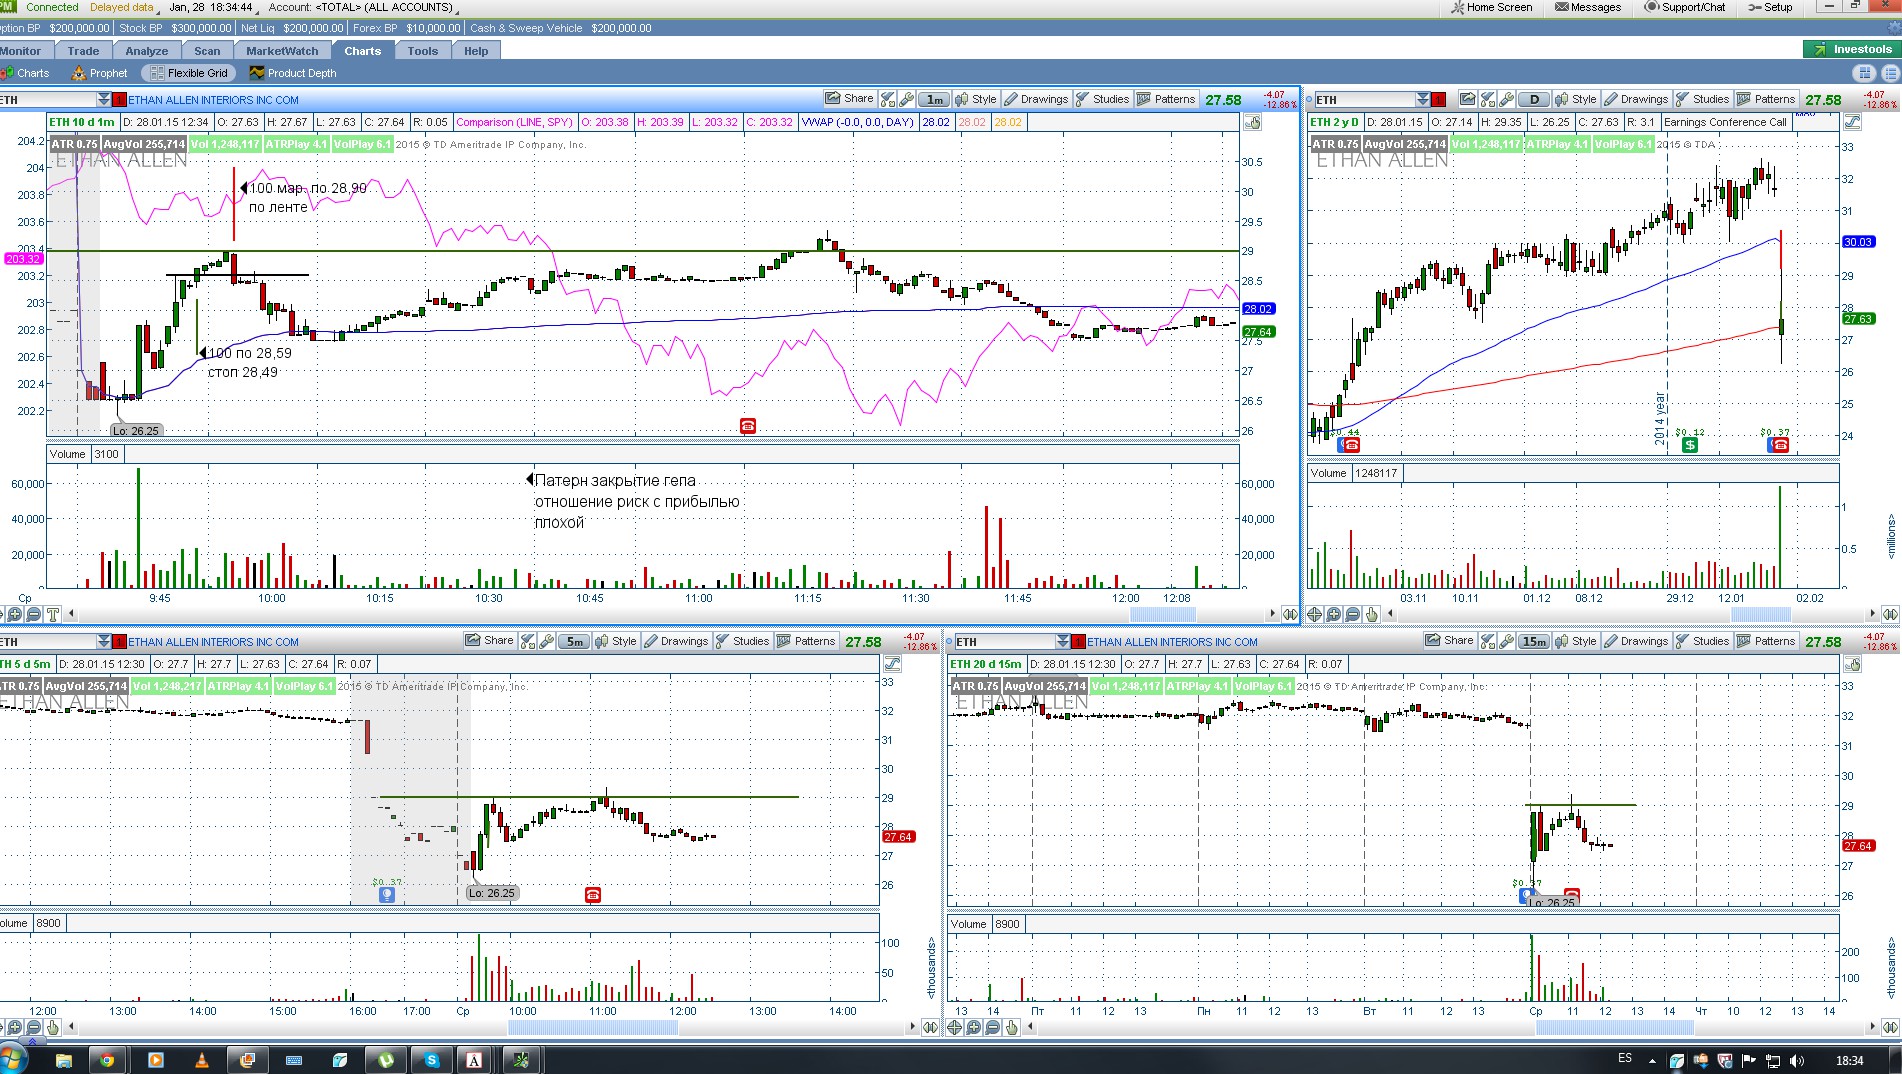Open Patterns menu in the 5m chart
The height and width of the screenshot is (1074, 1902).
[806, 641]
